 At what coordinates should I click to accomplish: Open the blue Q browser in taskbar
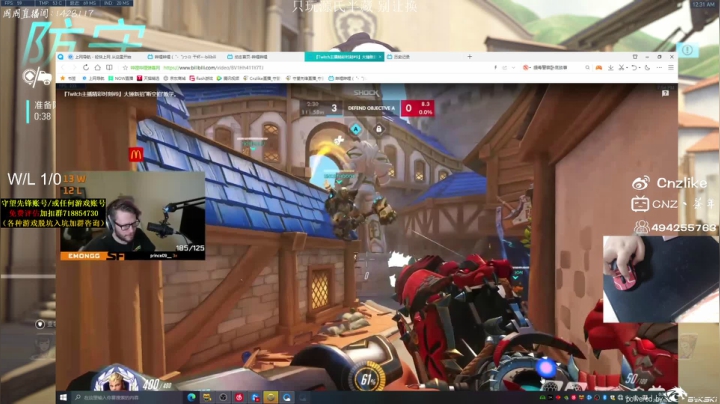coord(287,397)
